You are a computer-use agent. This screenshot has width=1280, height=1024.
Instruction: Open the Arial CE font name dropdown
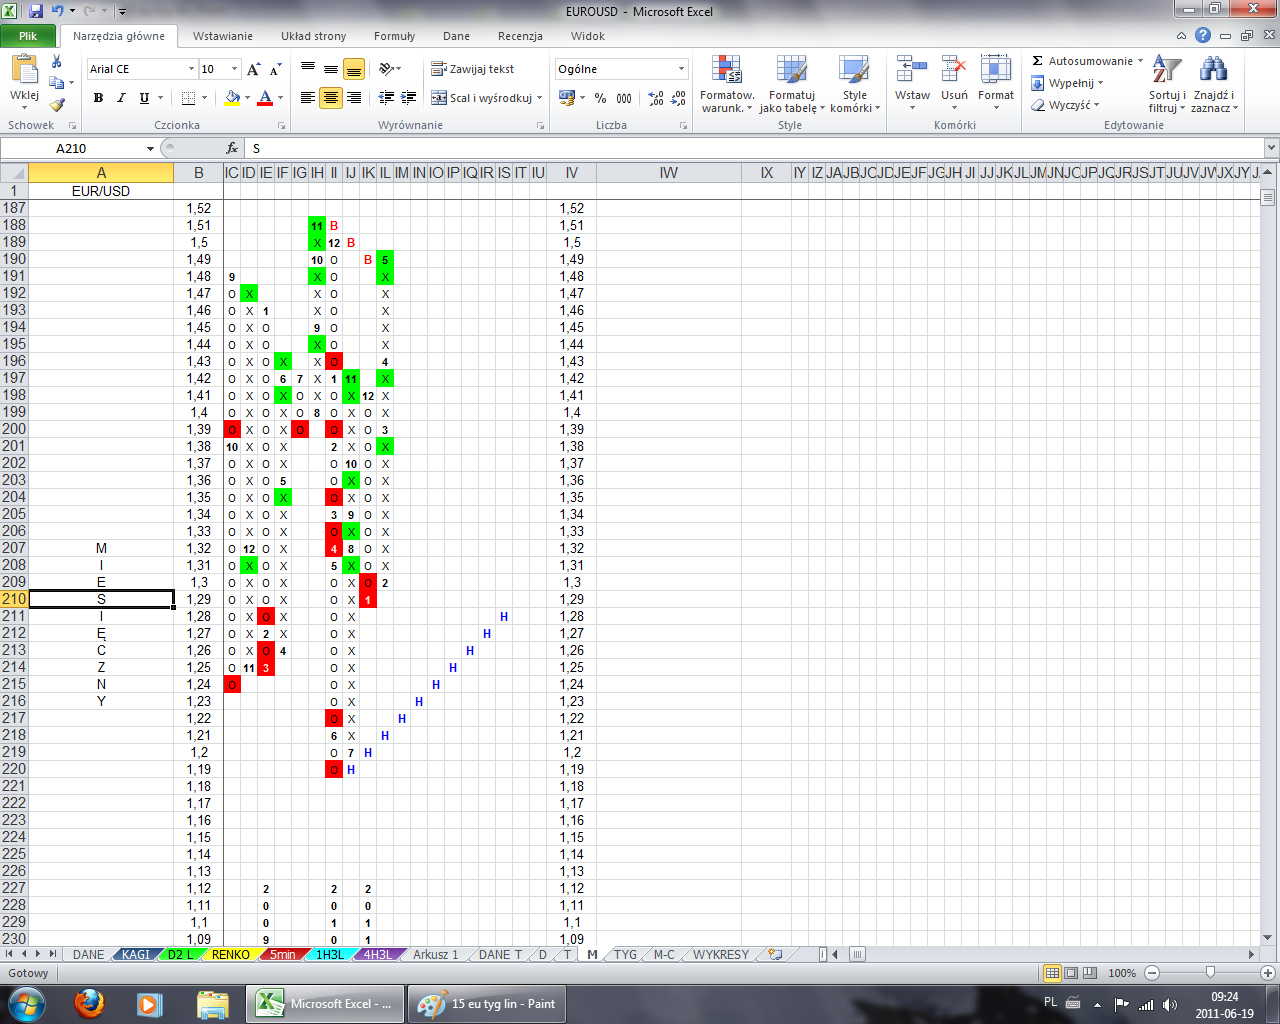tap(191, 69)
